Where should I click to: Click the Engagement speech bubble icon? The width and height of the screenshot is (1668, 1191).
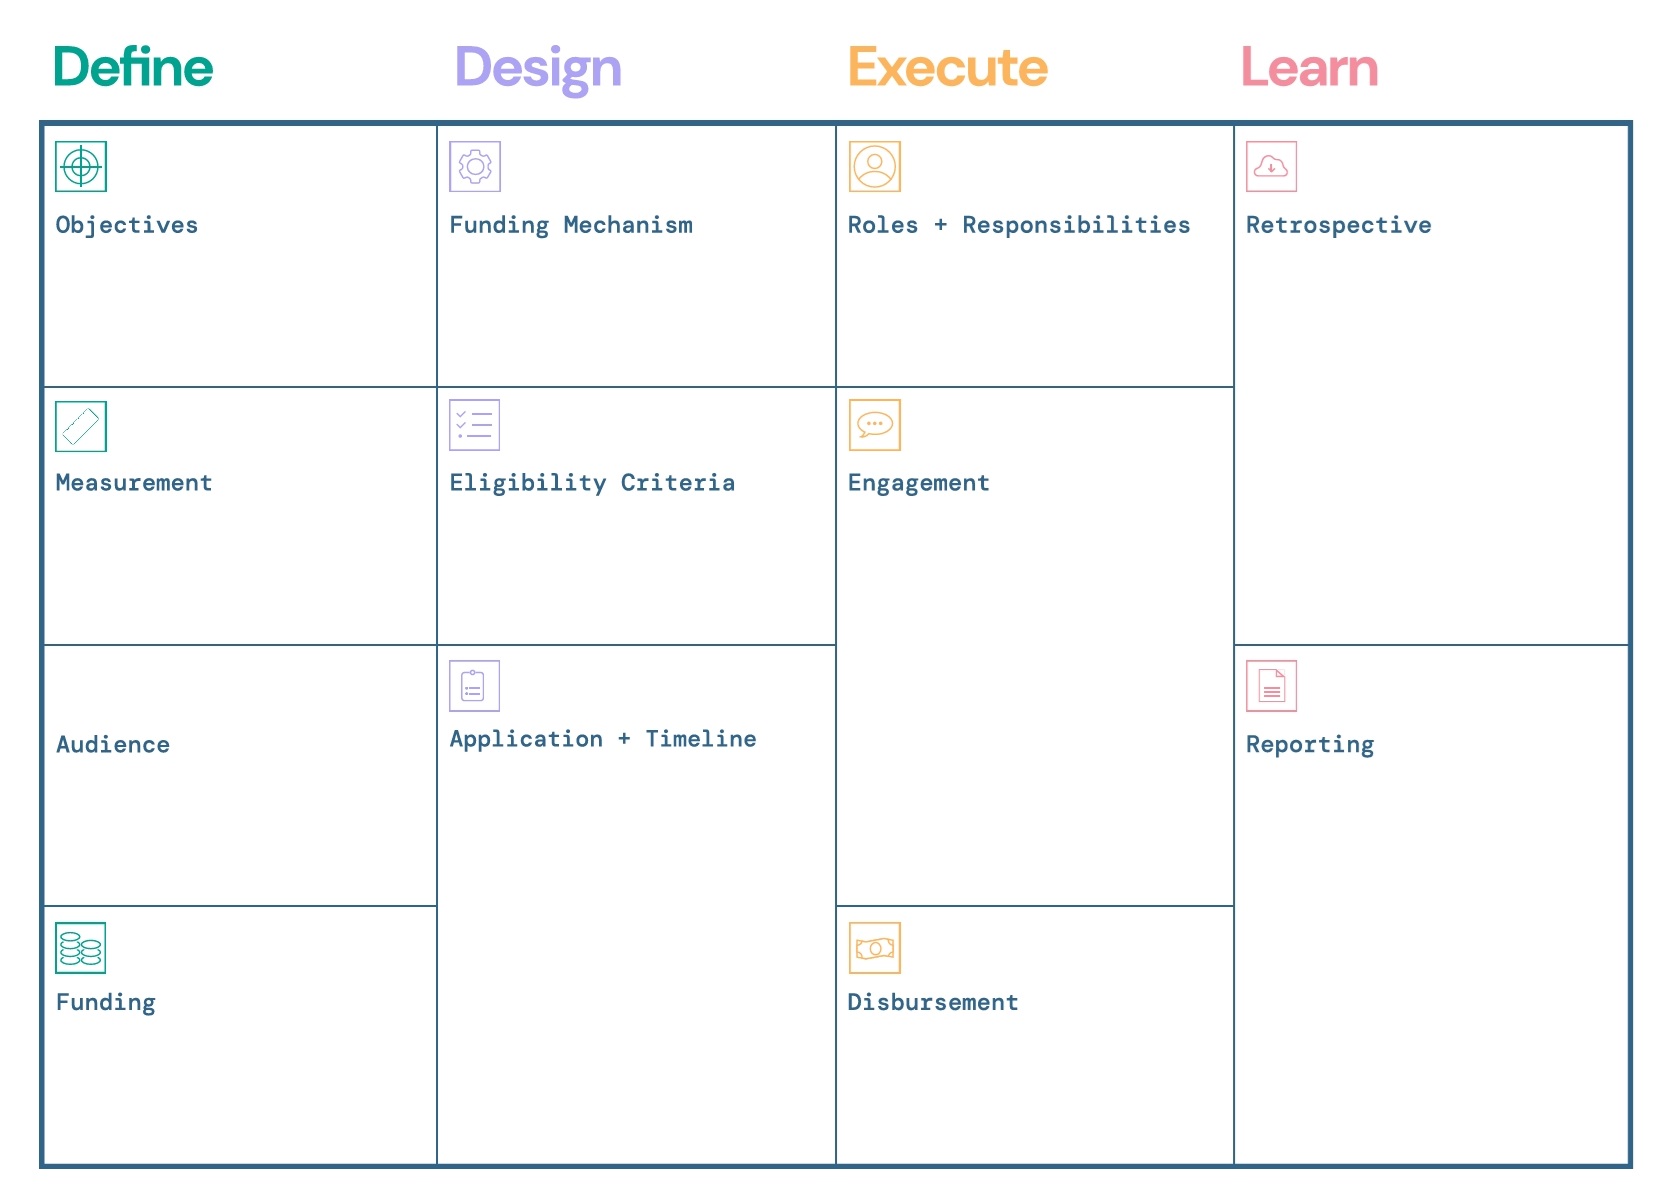pos(875,425)
